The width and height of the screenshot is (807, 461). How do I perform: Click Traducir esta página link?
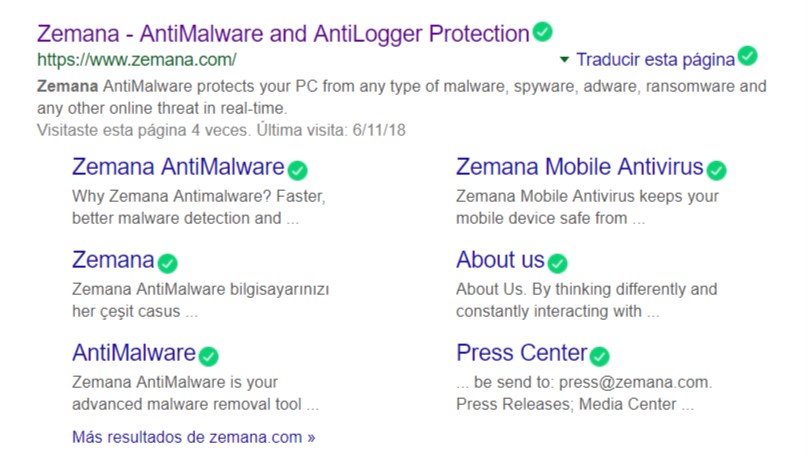[x=655, y=59]
